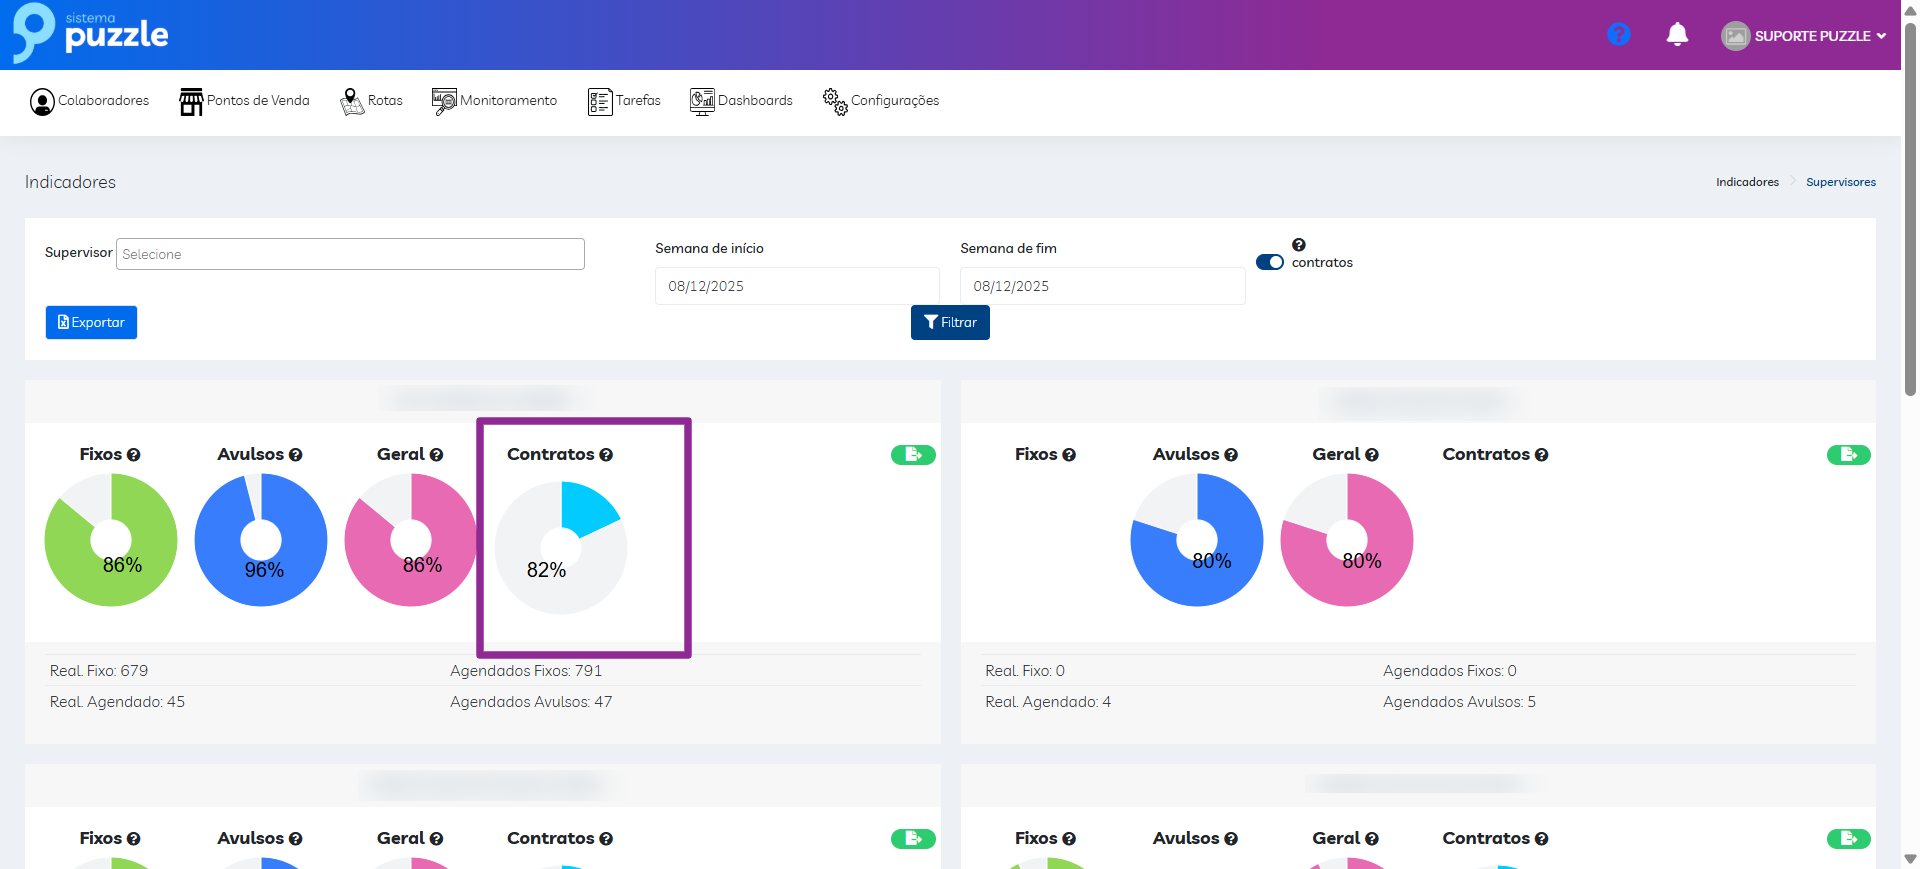Screen dimensions: 1920x869
Task: Open the Configurações menu
Action: (x=881, y=101)
